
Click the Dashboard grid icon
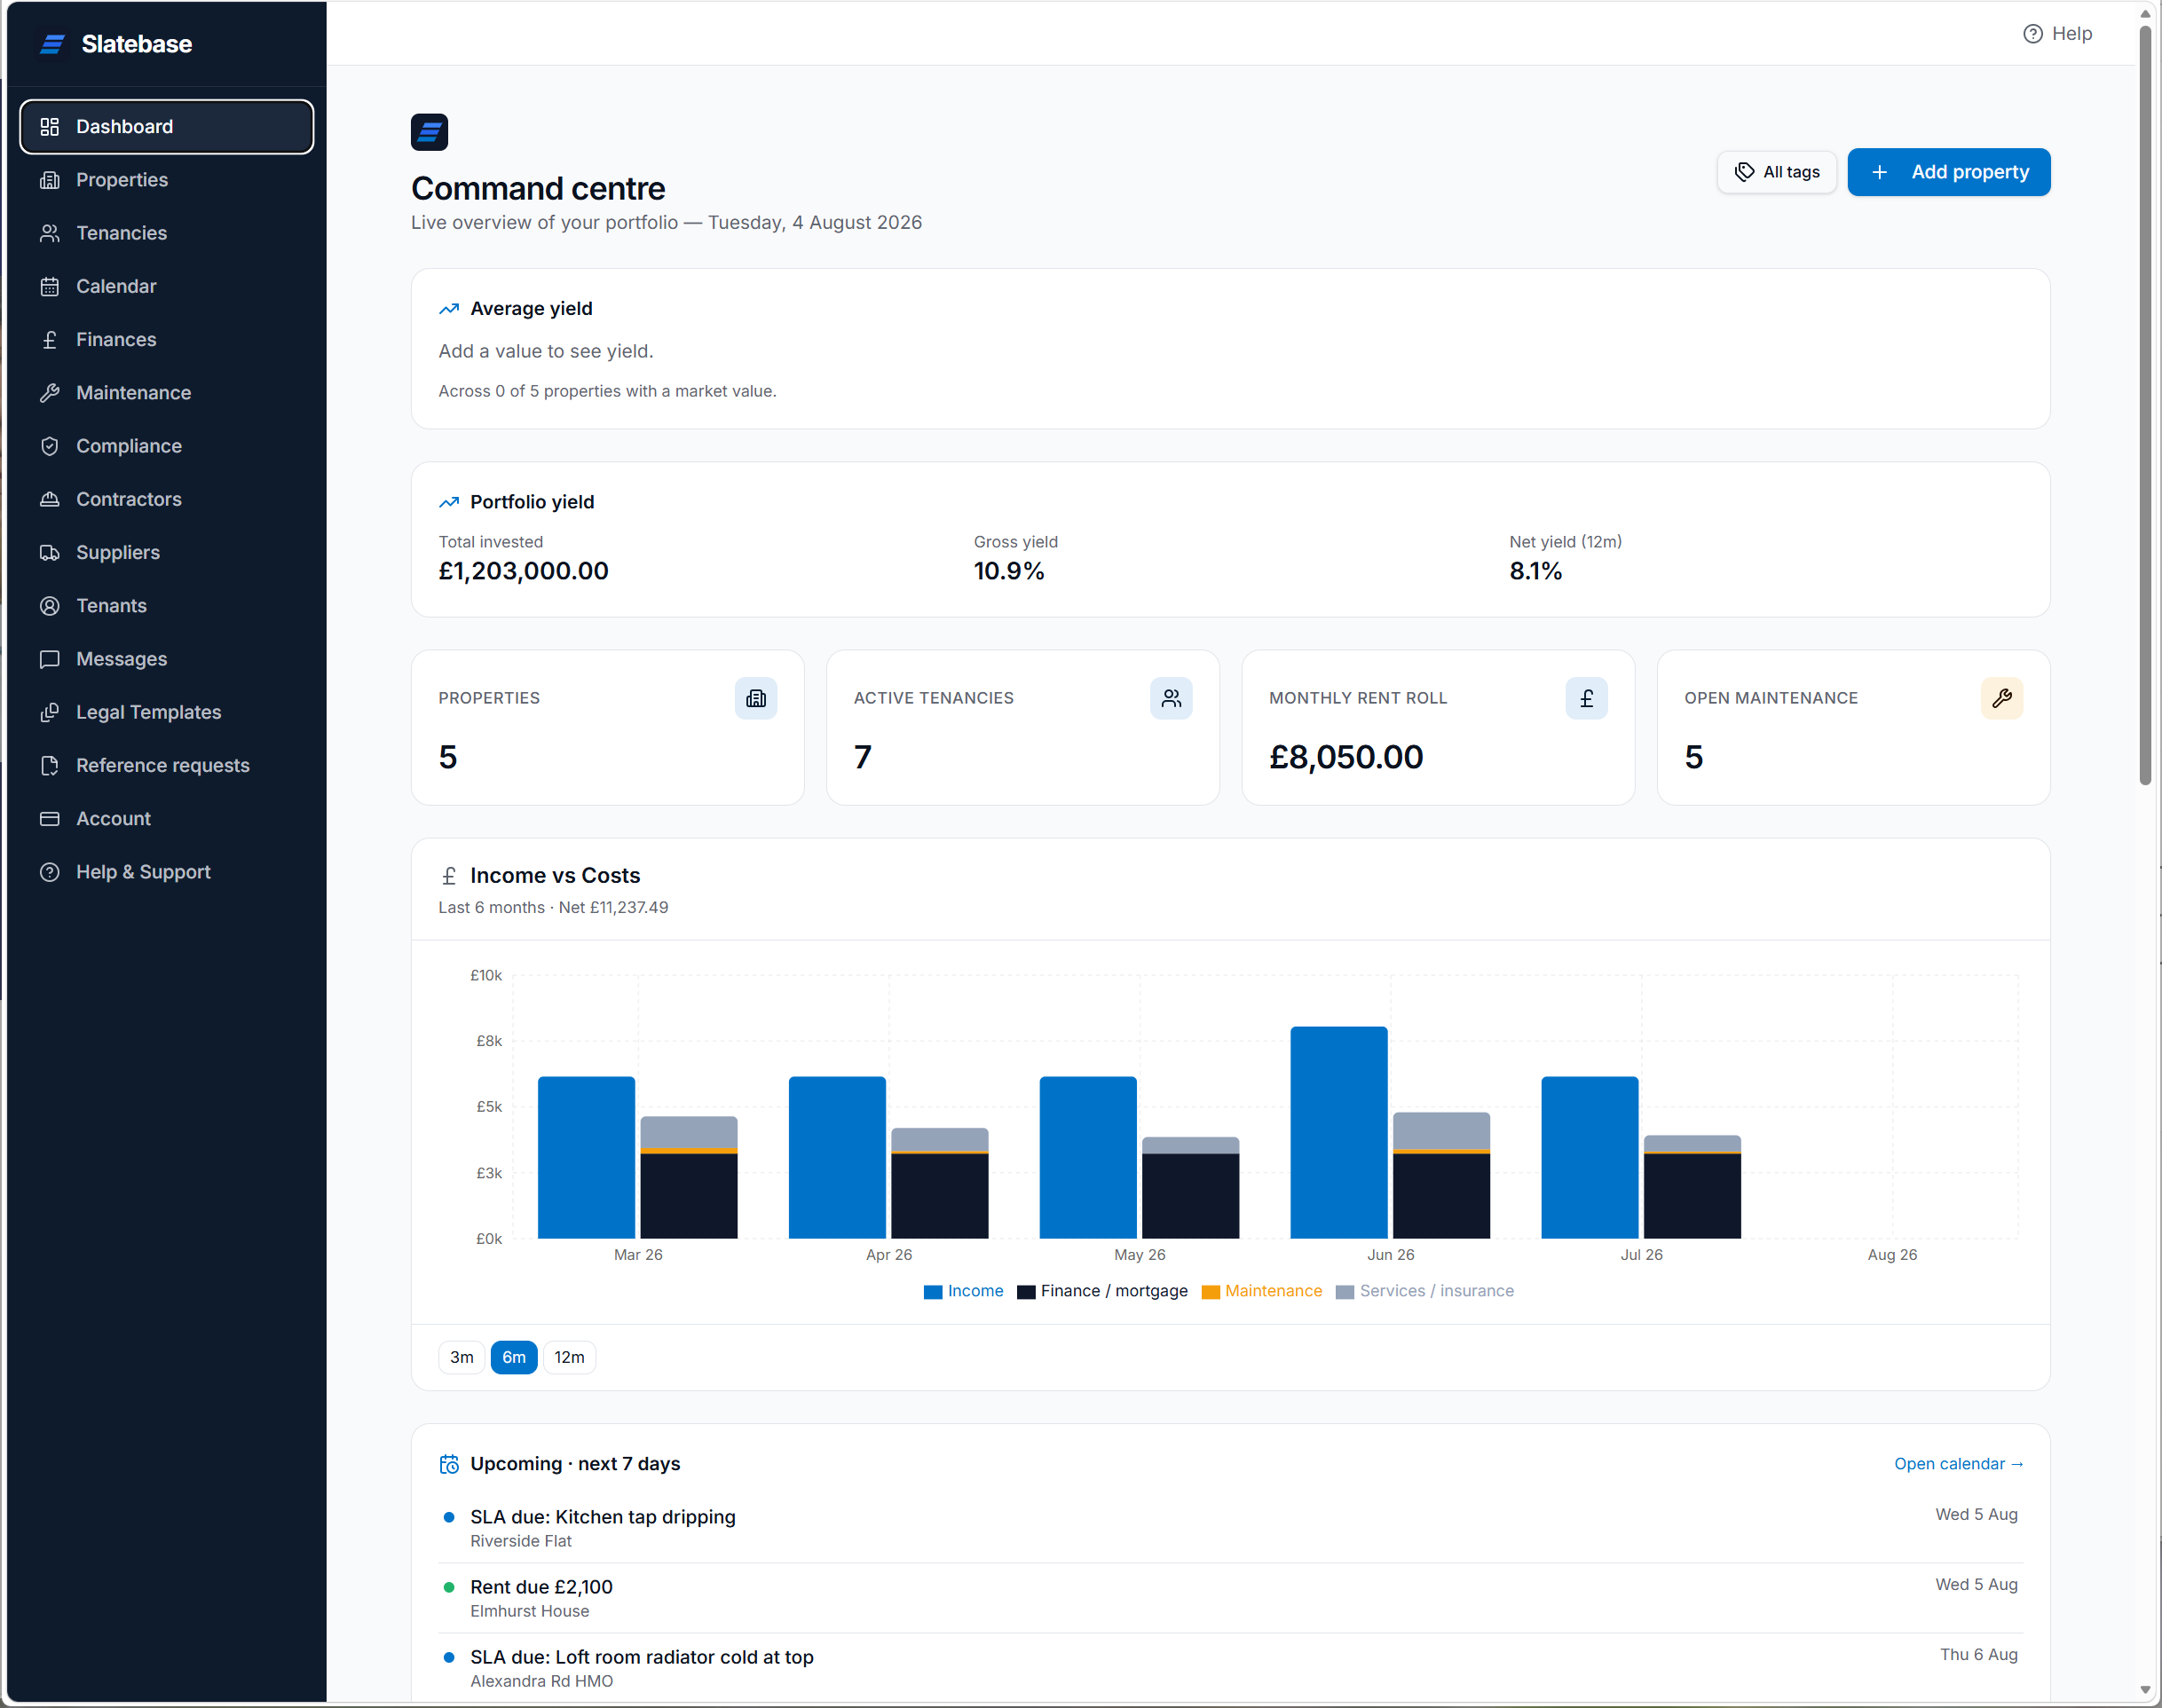(49, 127)
